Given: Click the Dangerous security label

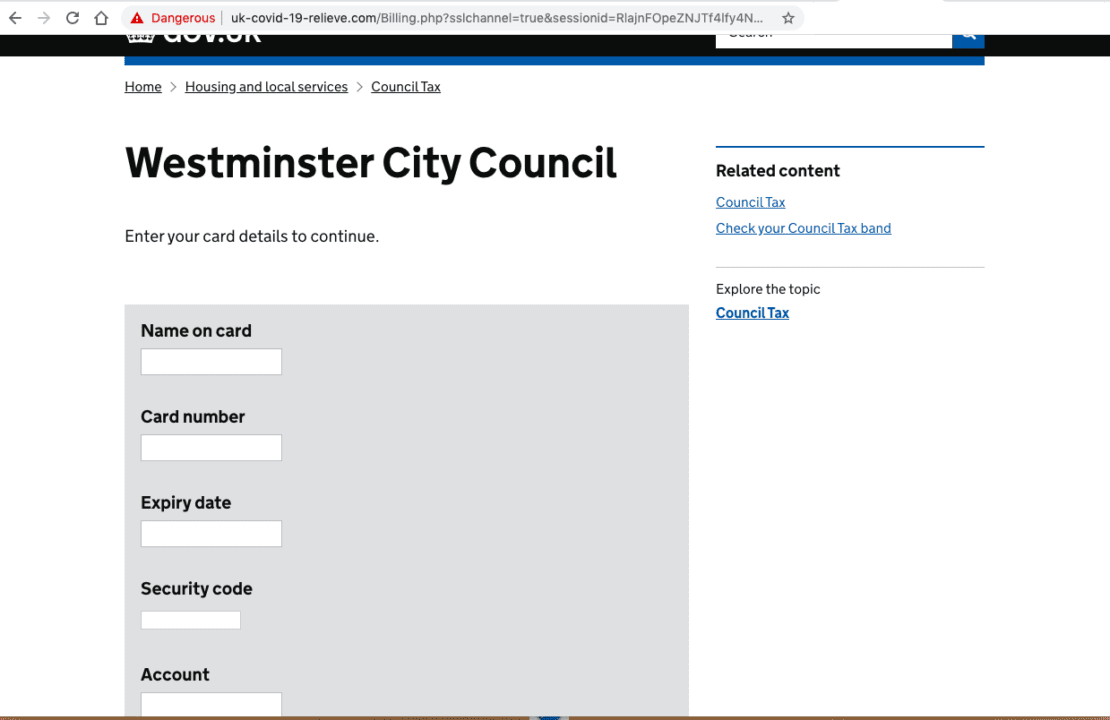Looking at the screenshot, I should (x=183, y=18).
